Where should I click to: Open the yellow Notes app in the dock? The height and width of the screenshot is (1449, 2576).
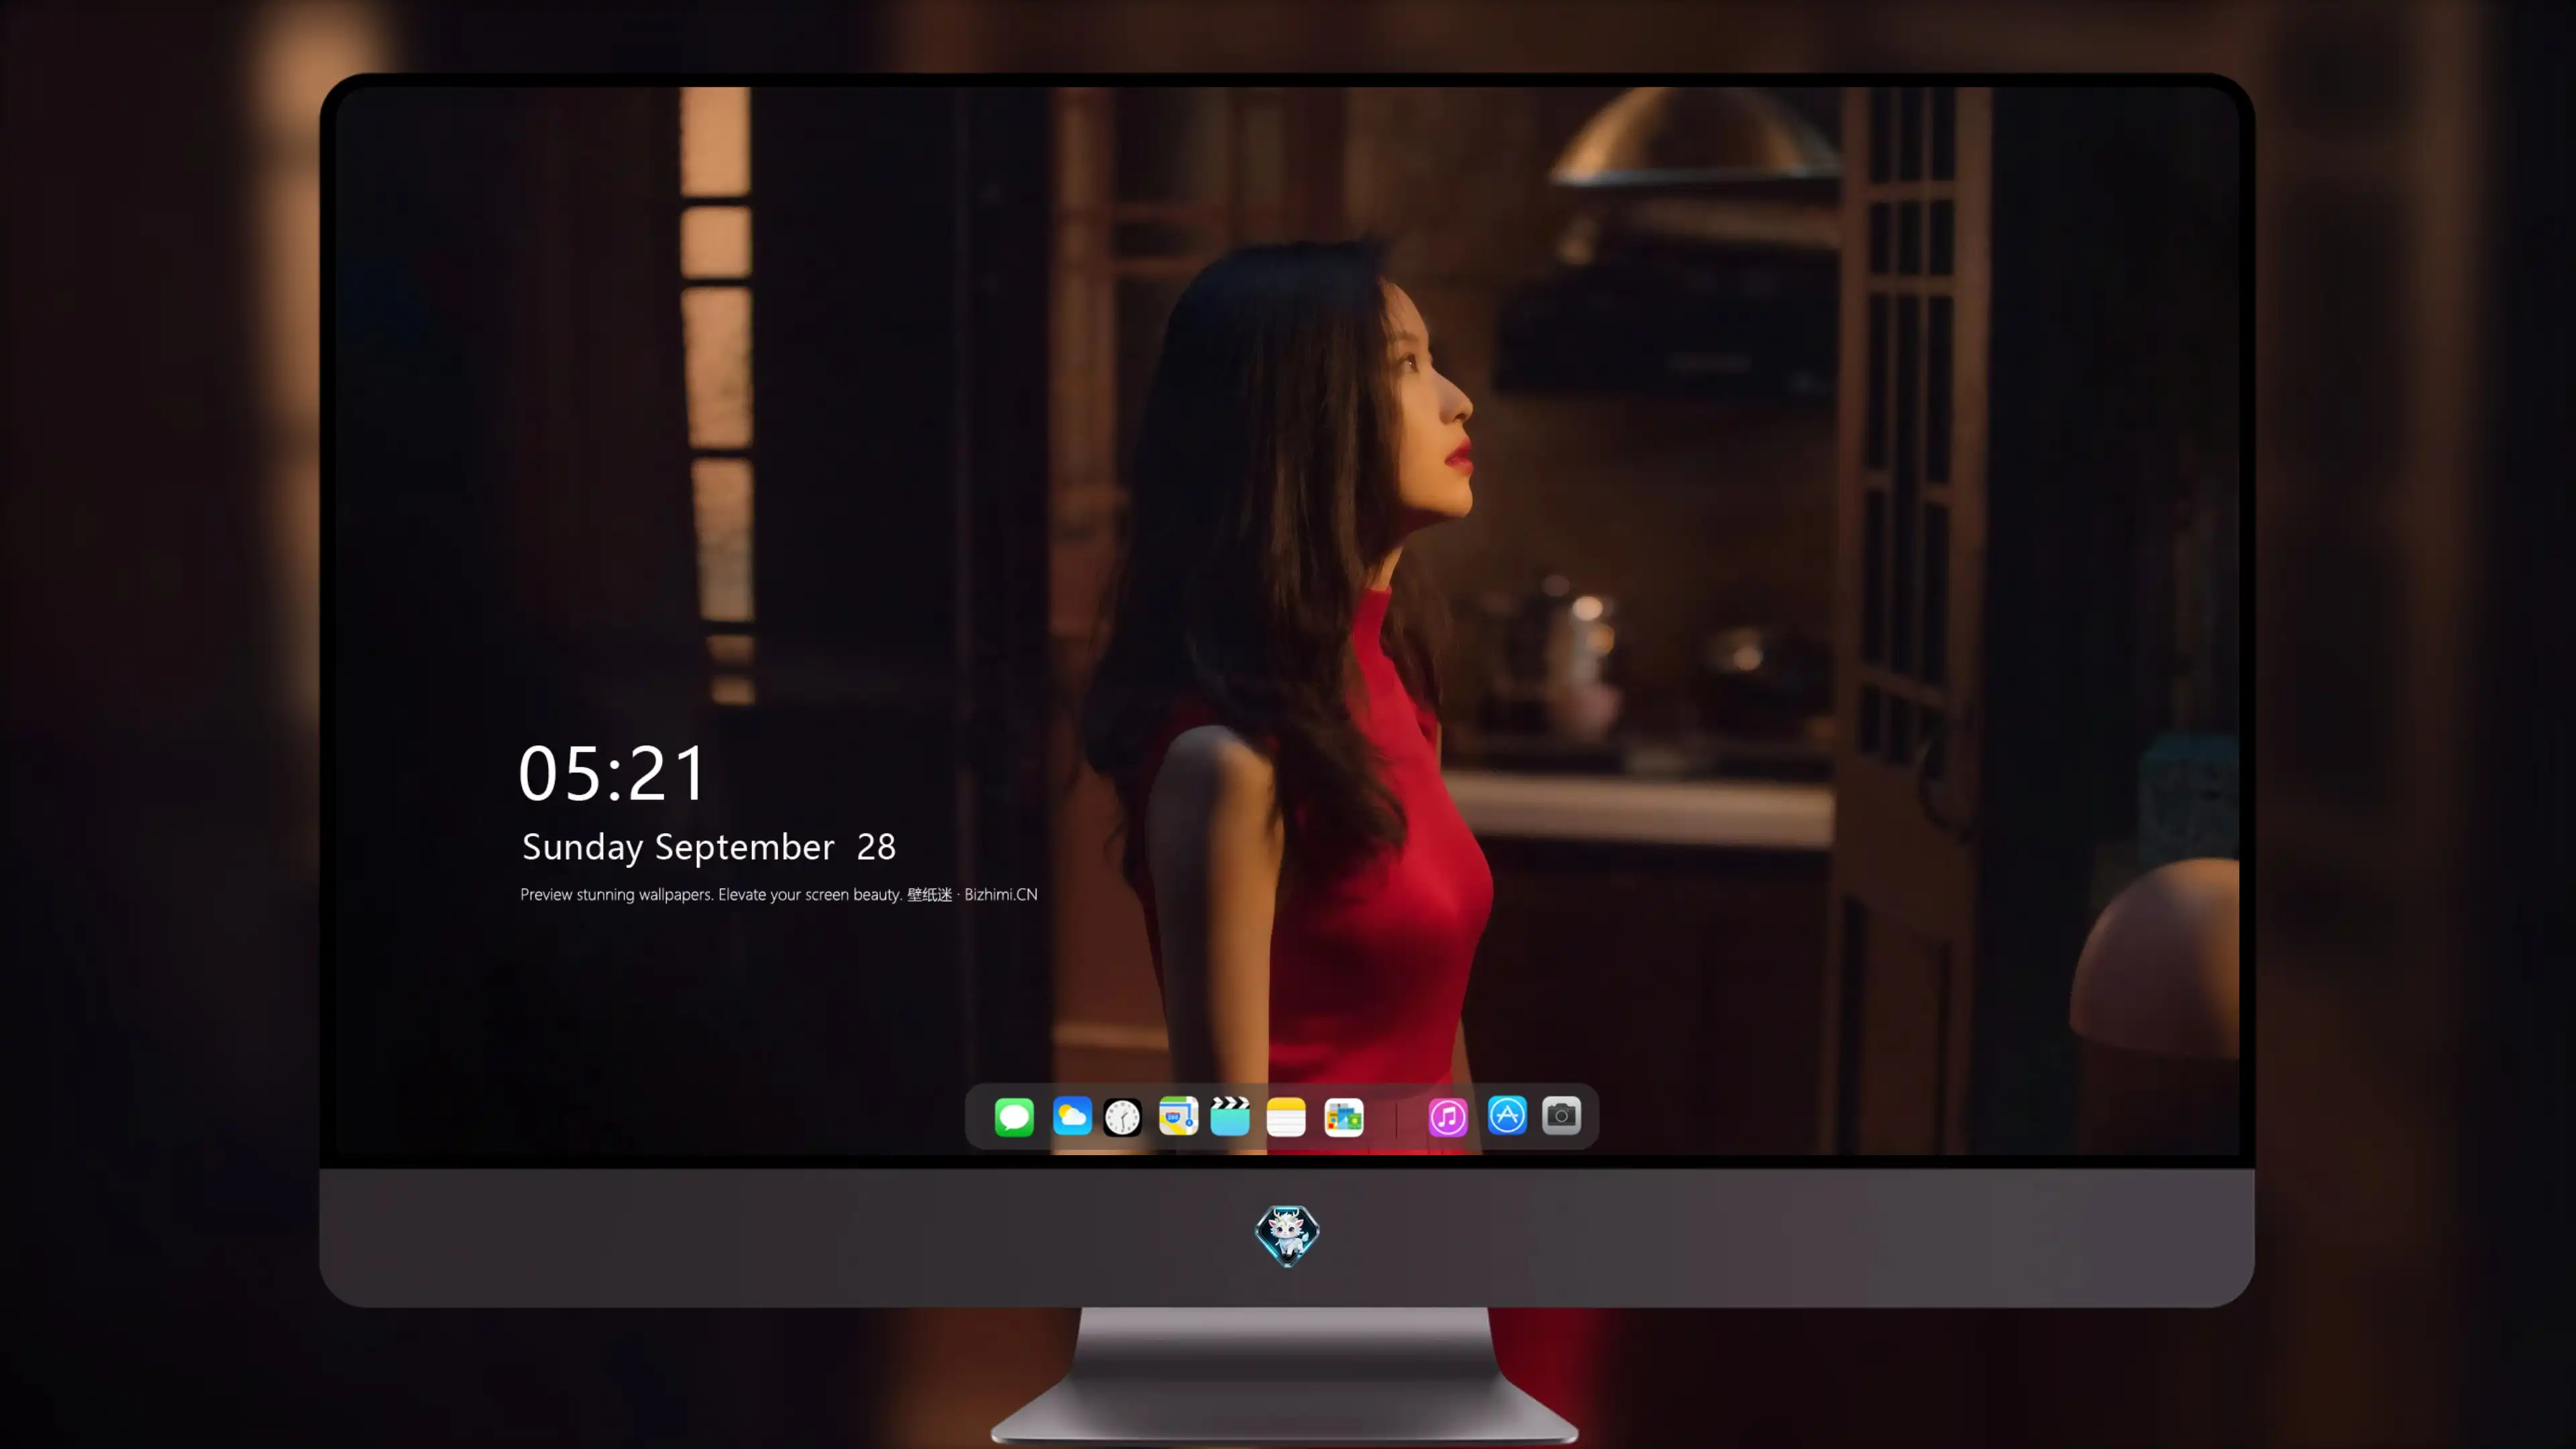click(x=1286, y=1116)
